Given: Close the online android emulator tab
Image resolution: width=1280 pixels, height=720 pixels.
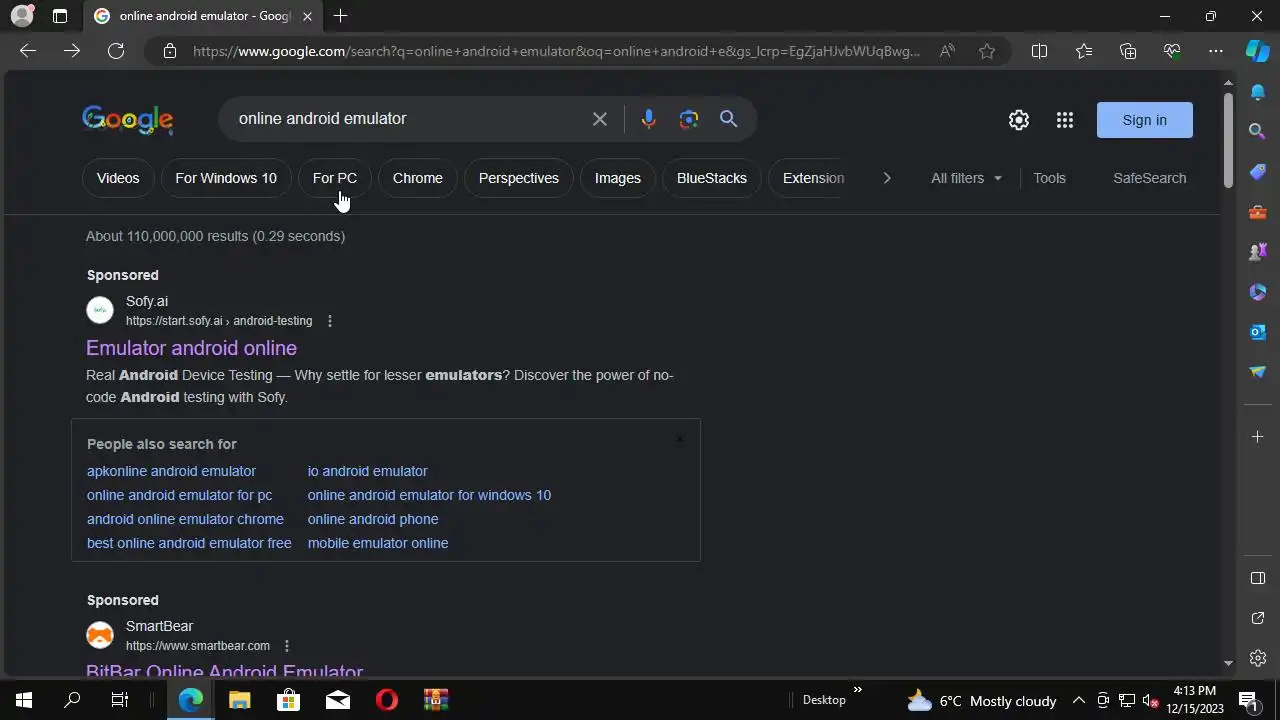Looking at the screenshot, I should tap(307, 16).
